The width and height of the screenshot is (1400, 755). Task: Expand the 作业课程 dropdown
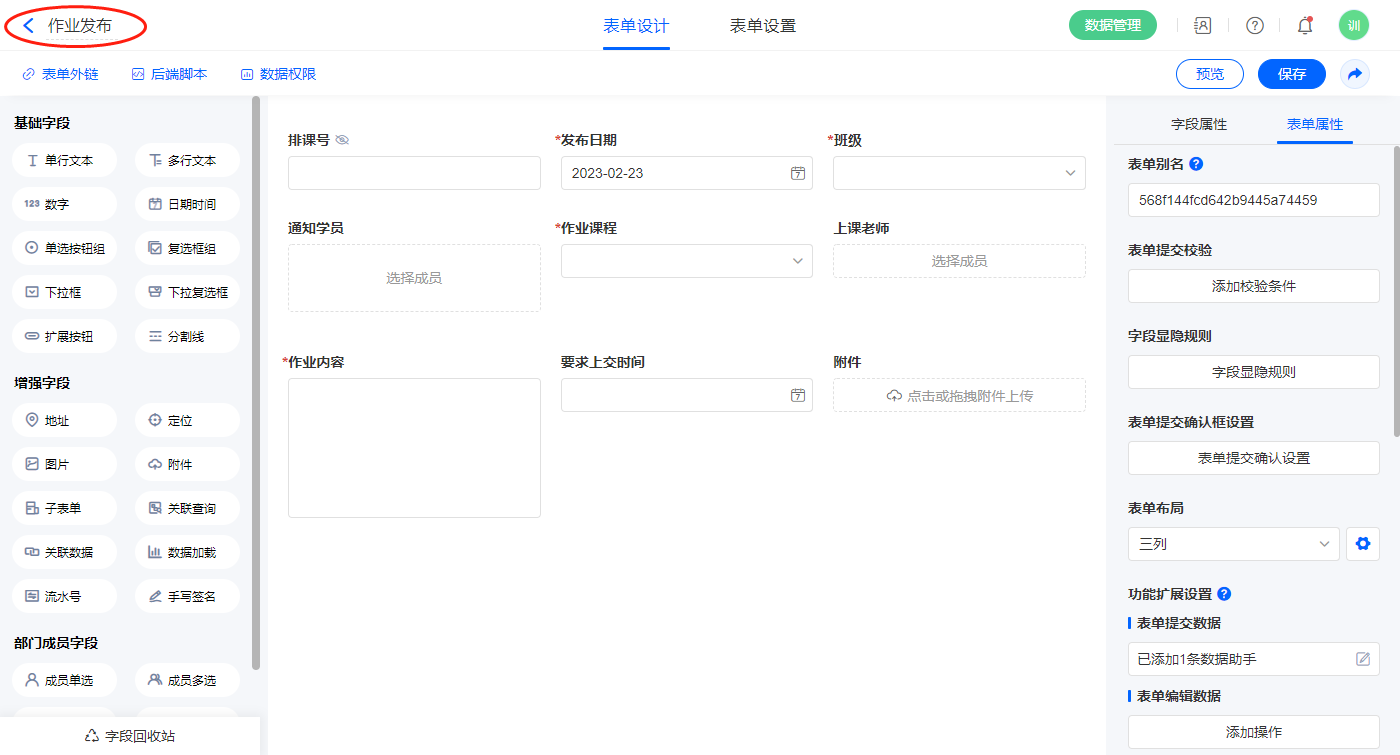[686, 261]
